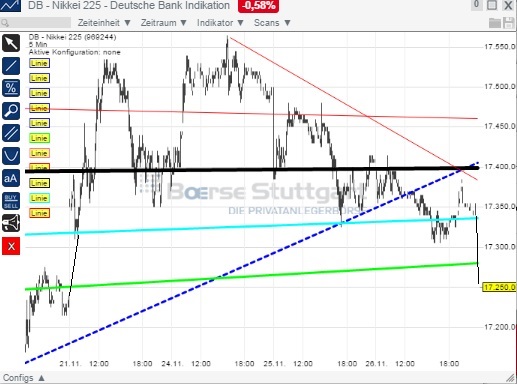Viewport: 517px width, 384px height.
Task: Click the chart logo icon in title bar
Action: pyautogui.click(x=10, y=5)
